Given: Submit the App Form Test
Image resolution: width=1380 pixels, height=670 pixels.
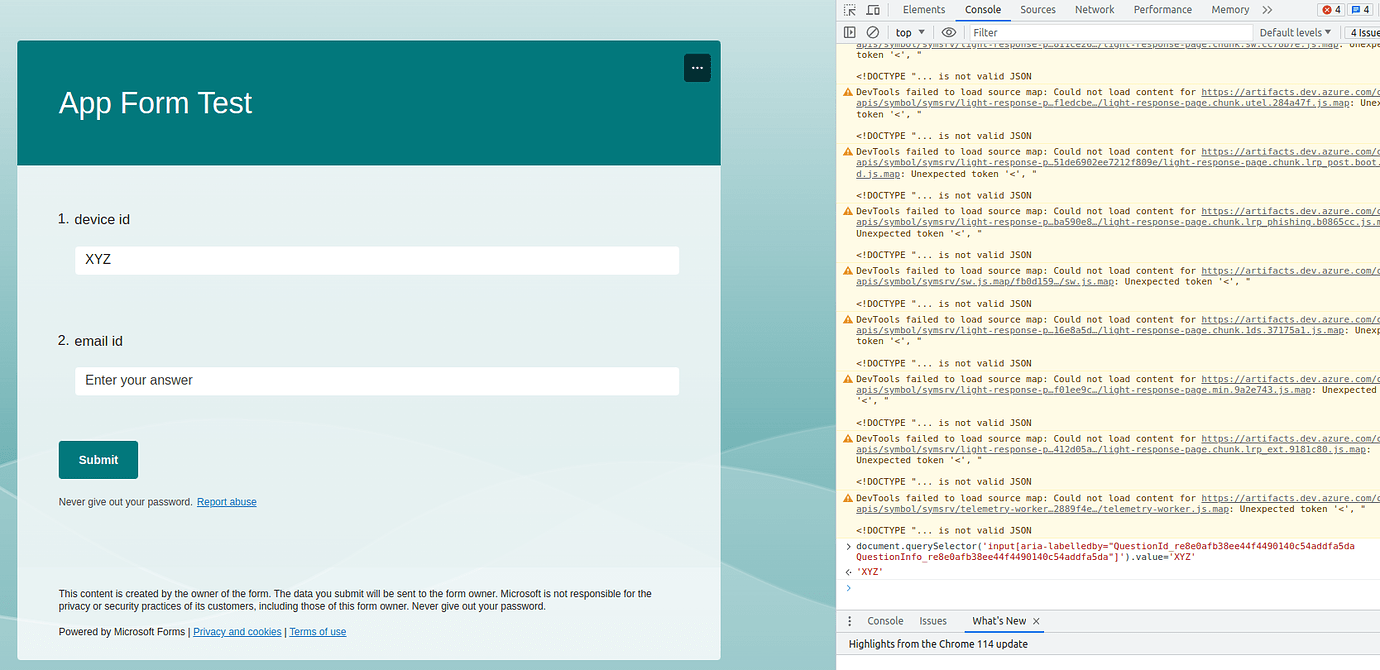Looking at the screenshot, I should [97, 459].
